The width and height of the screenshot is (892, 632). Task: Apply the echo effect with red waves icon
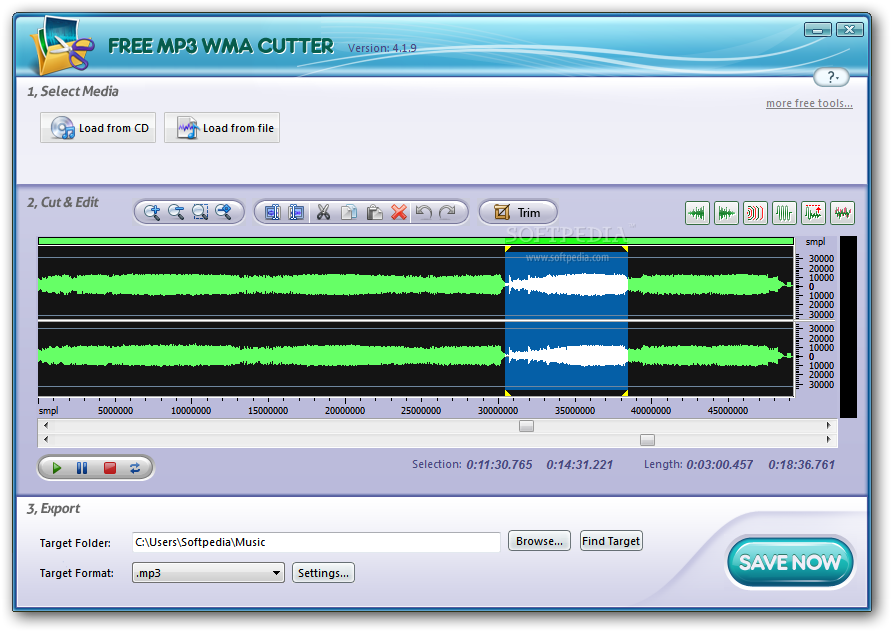(755, 213)
